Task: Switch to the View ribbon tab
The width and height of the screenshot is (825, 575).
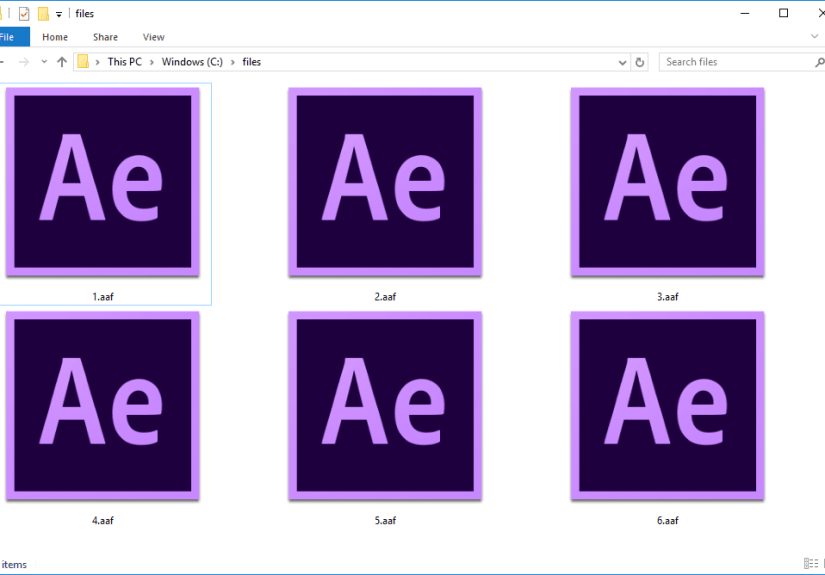Action: pos(153,37)
